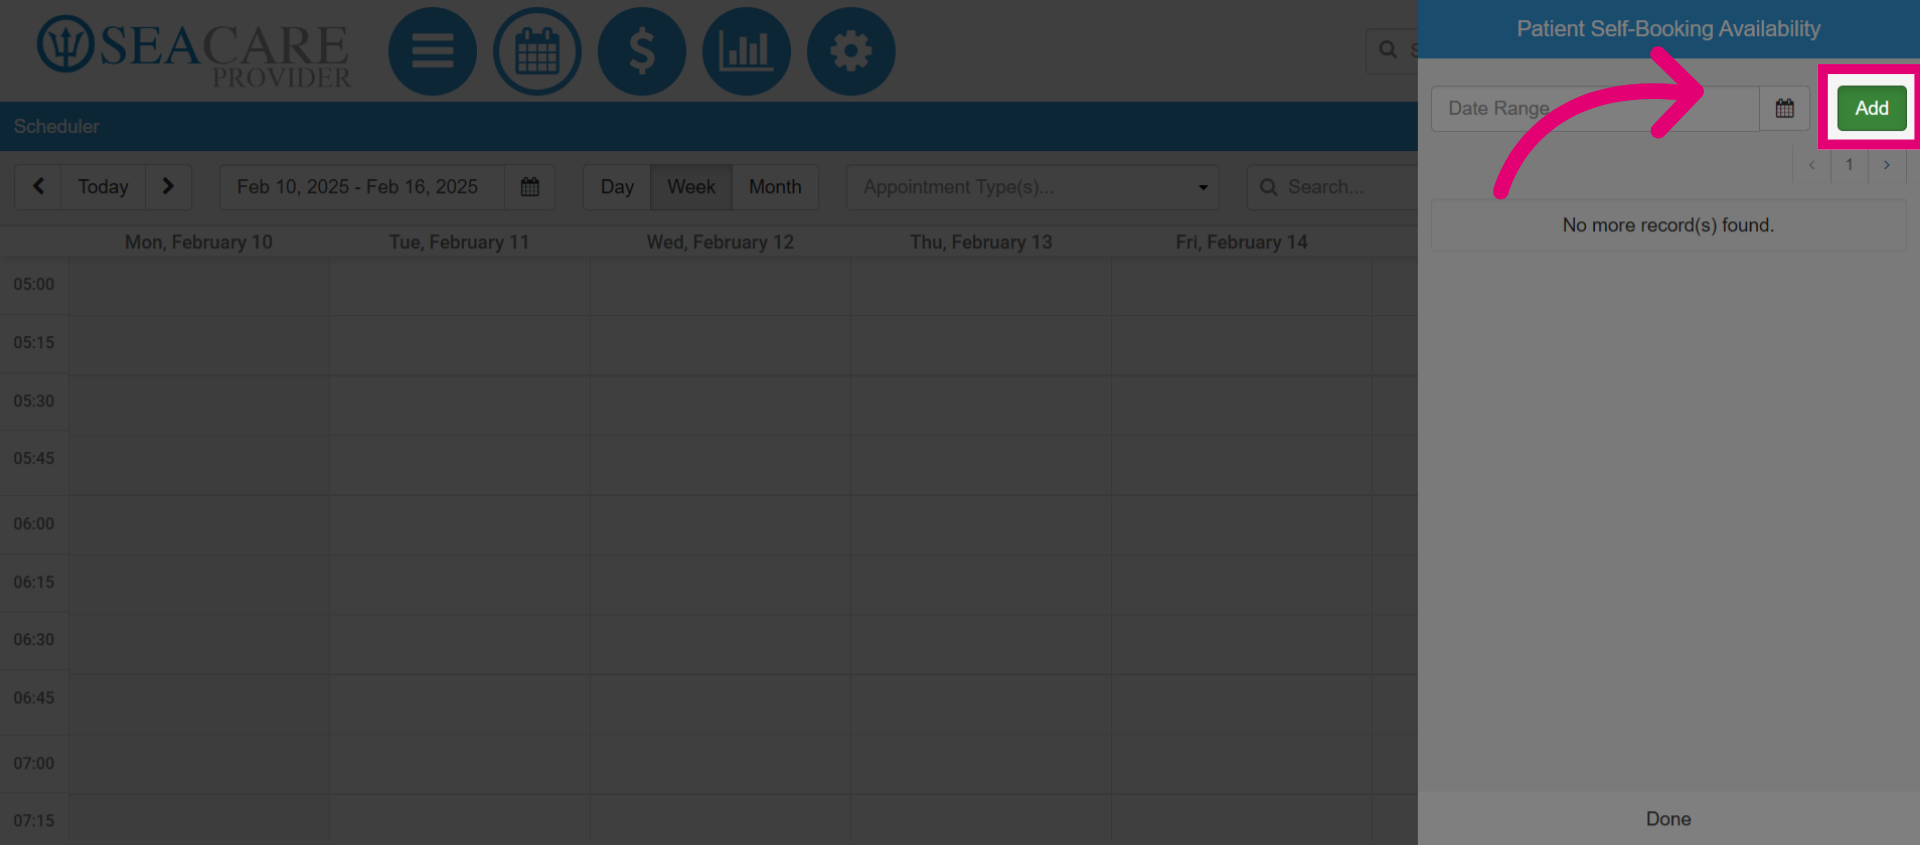Click the No more record(s) found message

pos(1668,225)
